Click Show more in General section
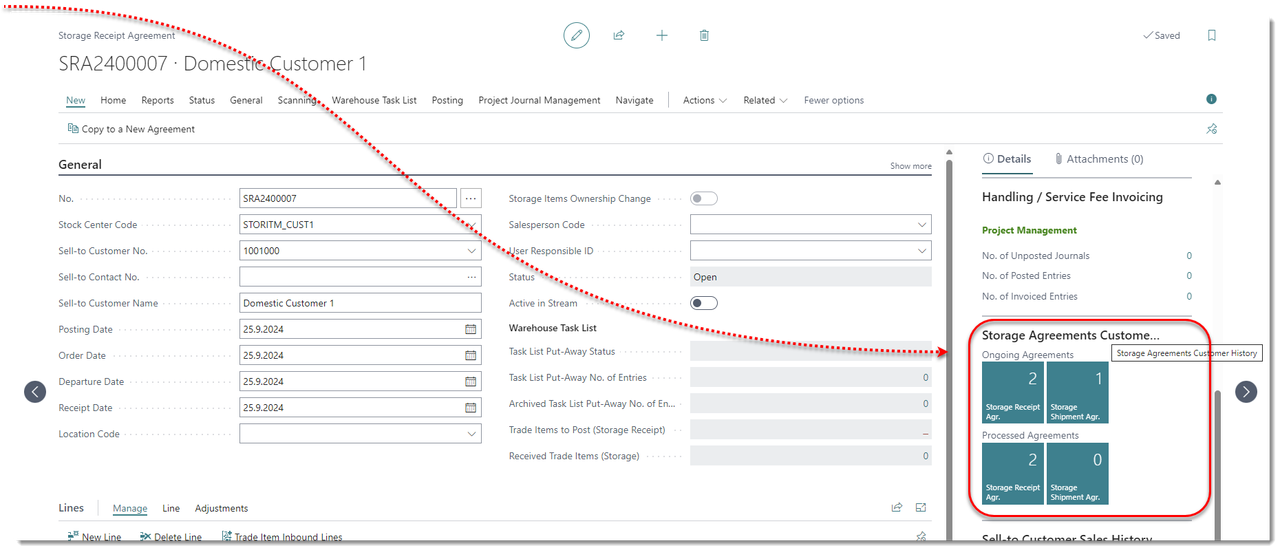 pos(910,166)
